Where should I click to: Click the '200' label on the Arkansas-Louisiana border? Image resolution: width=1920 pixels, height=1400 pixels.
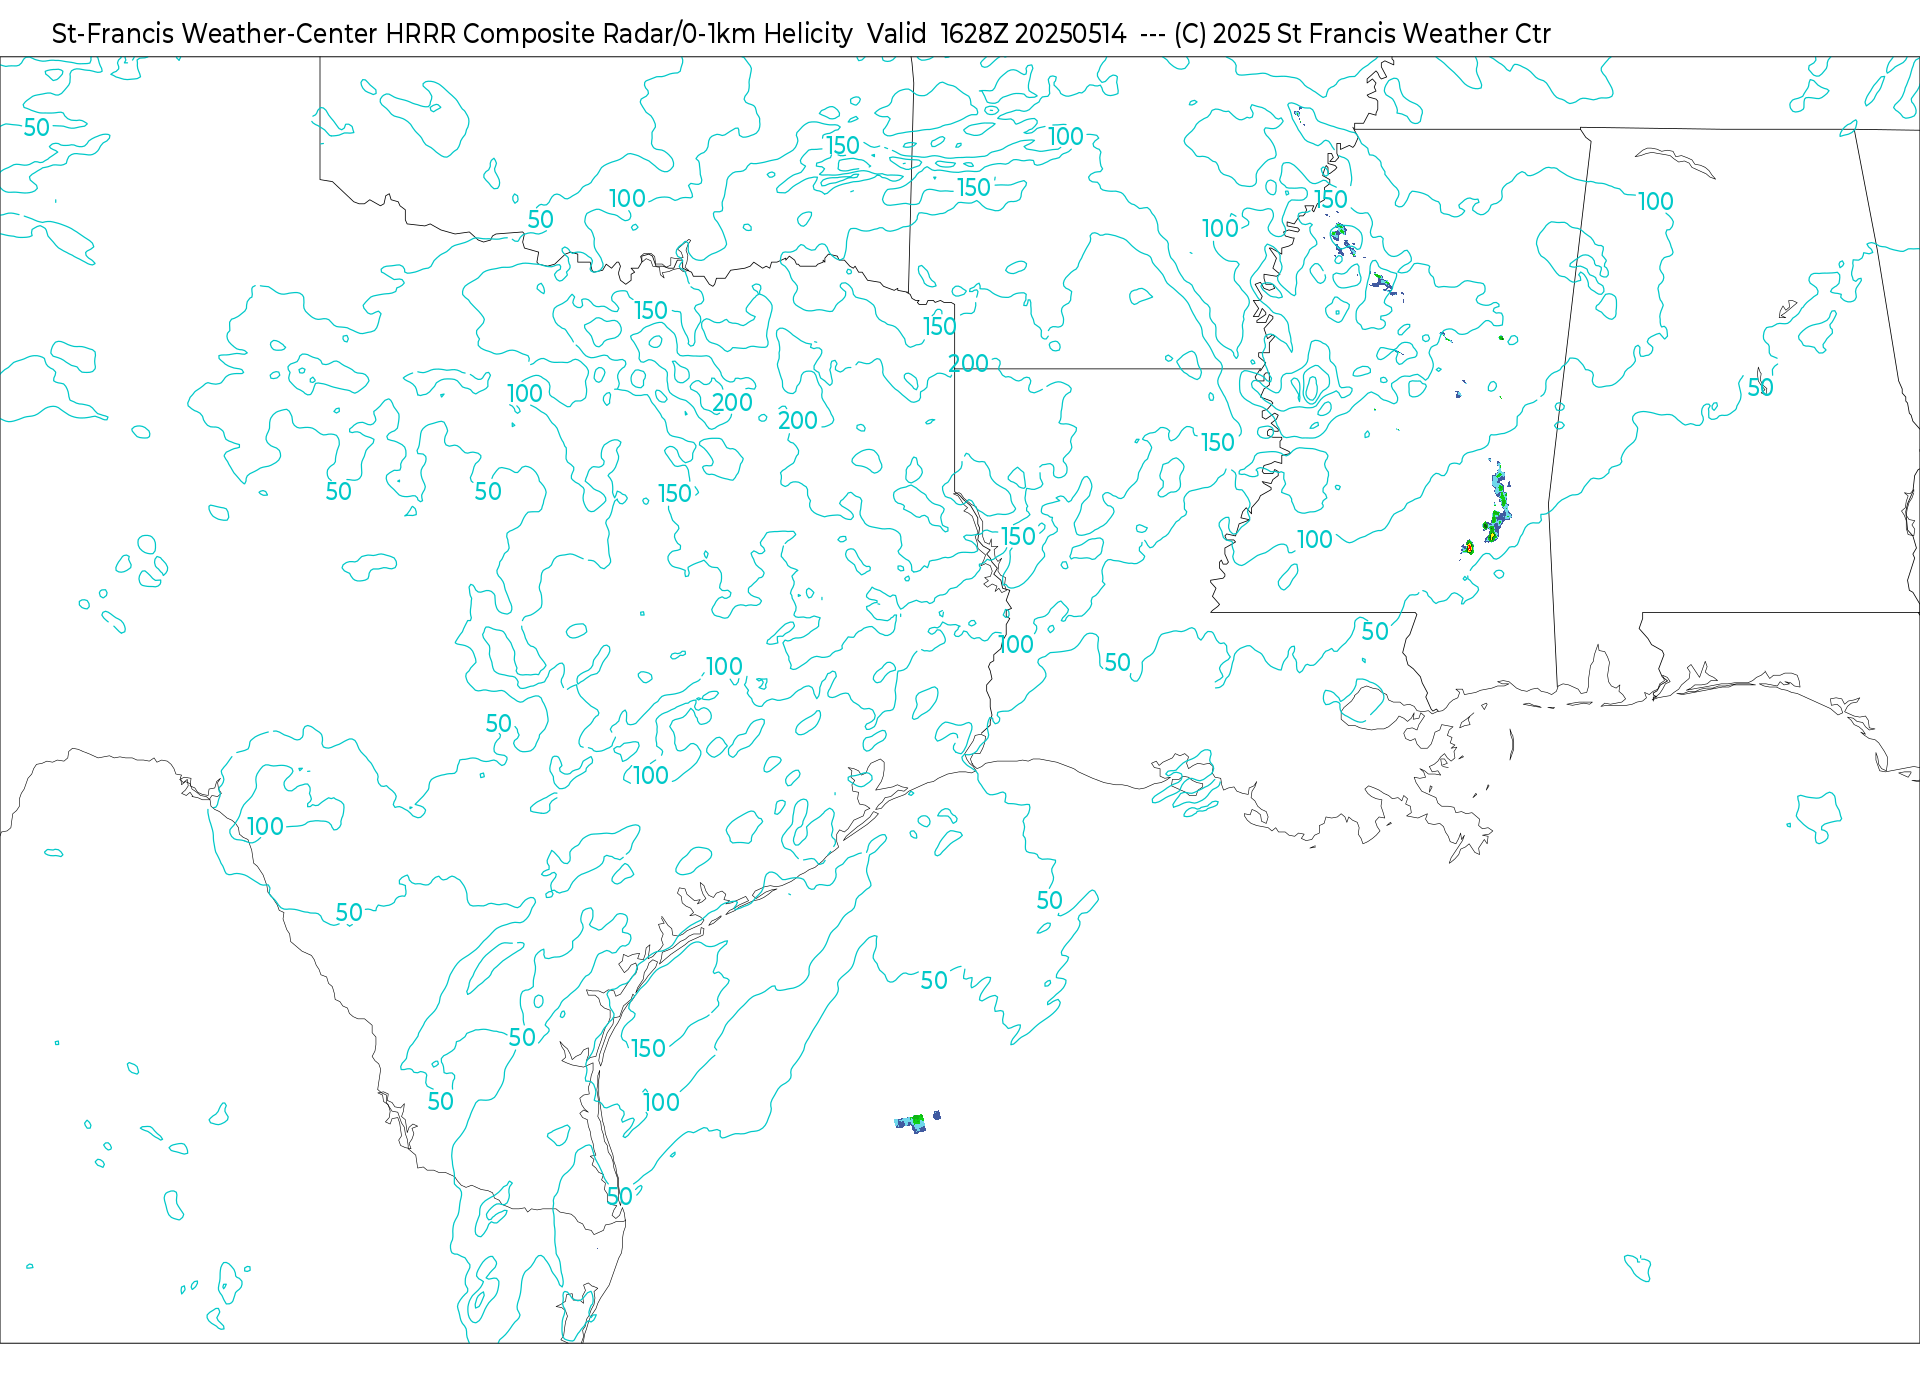(968, 364)
